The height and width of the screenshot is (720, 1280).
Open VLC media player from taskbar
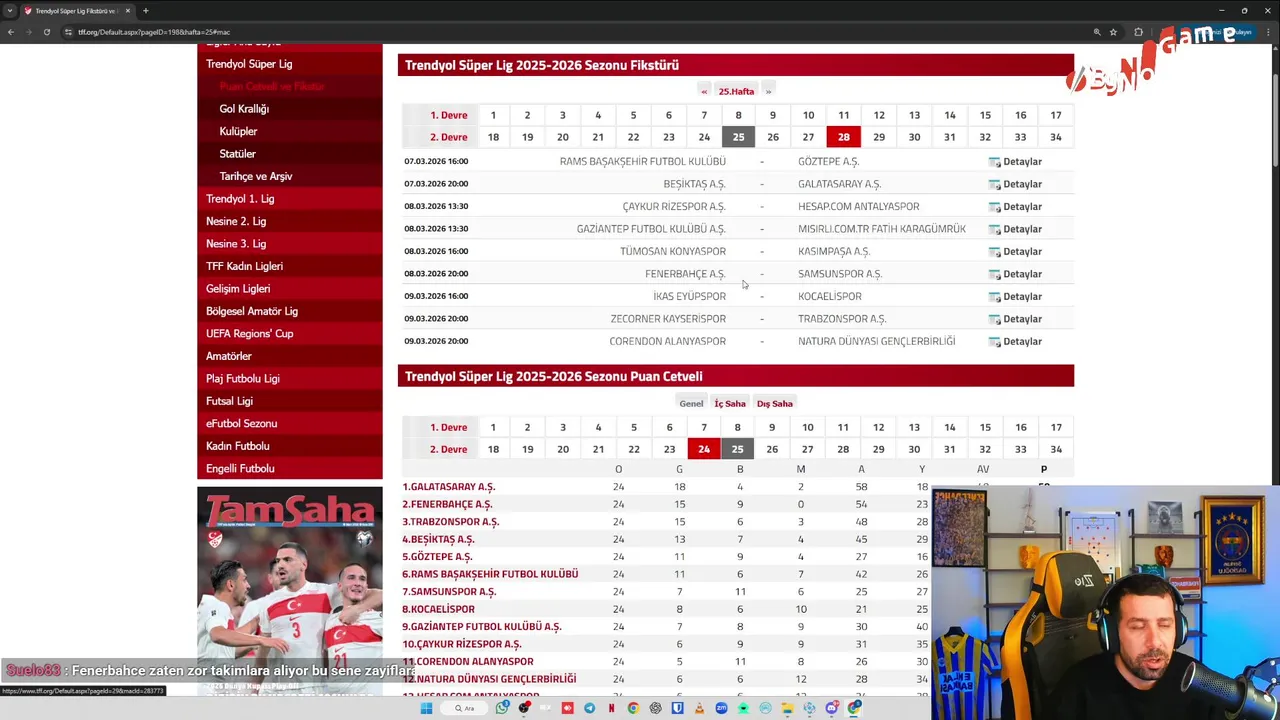tap(700, 708)
